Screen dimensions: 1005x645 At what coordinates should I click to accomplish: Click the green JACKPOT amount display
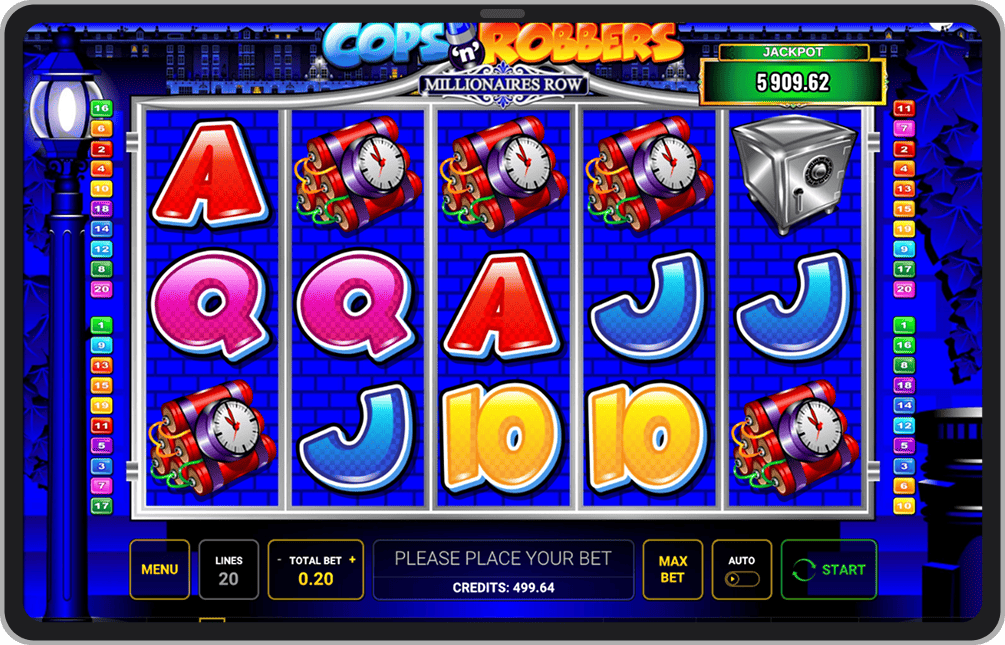[x=793, y=82]
